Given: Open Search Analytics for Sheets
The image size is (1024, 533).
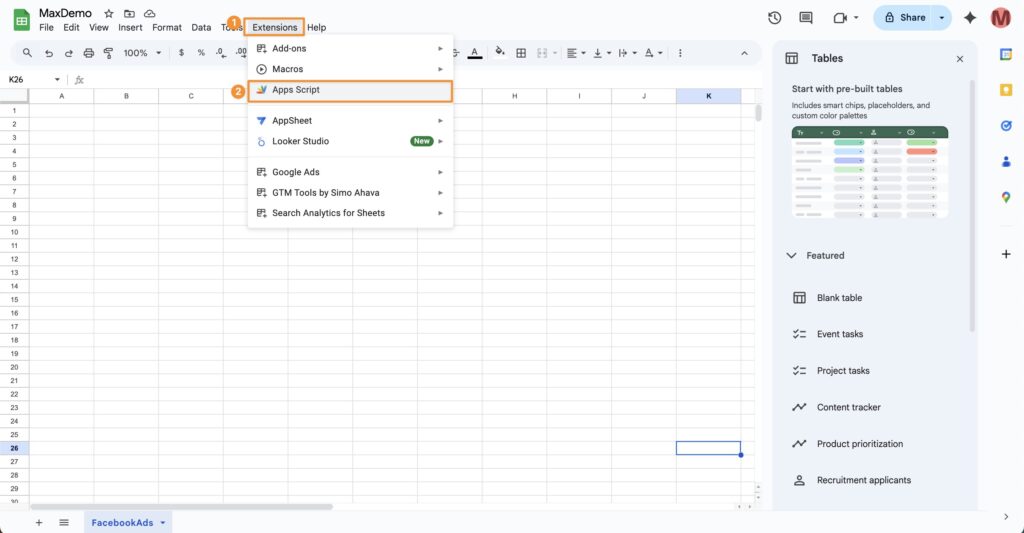Looking at the screenshot, I should coord(350,213).
